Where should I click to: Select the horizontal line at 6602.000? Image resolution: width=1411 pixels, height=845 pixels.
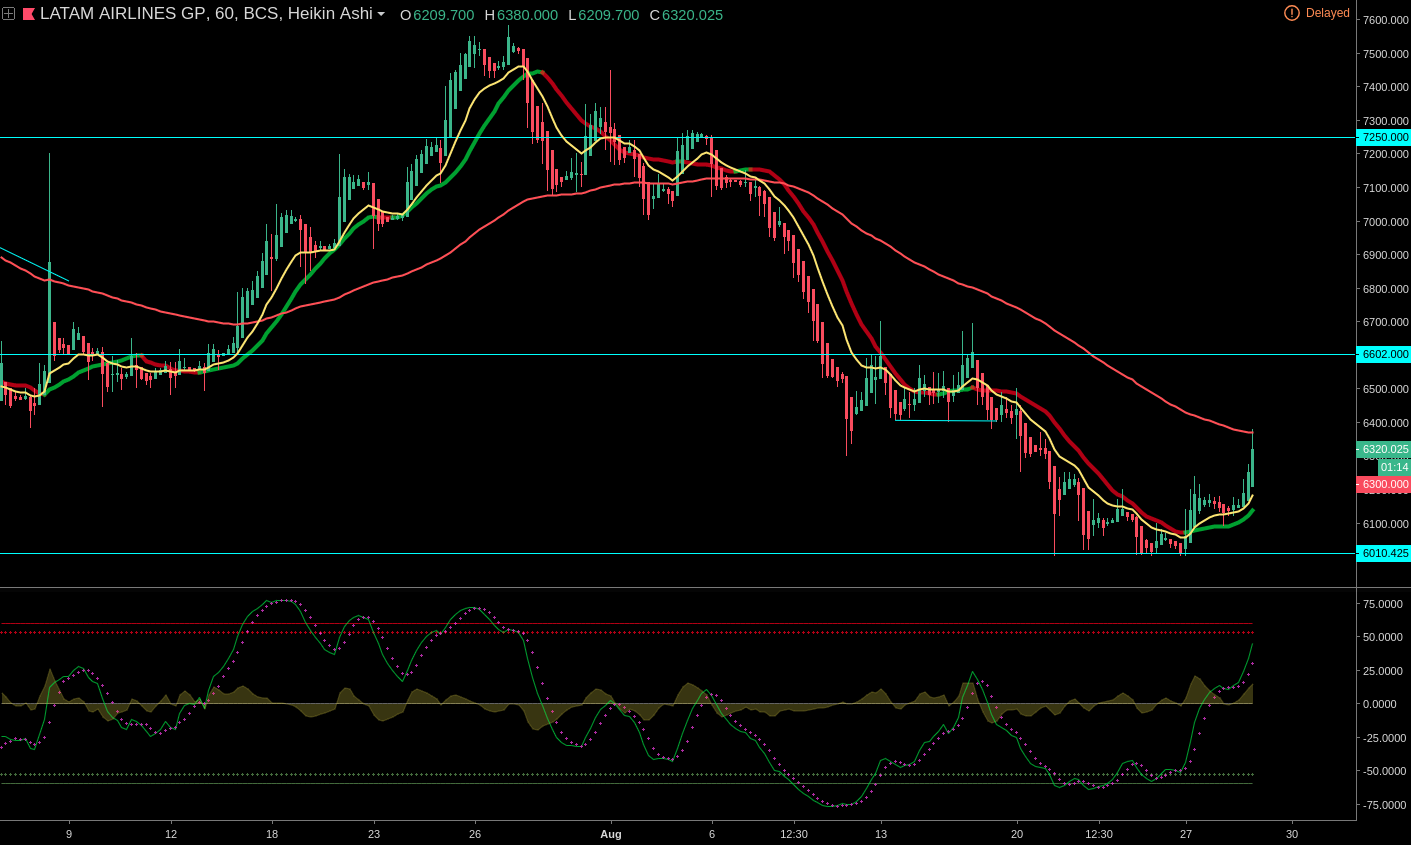pyautogui.click(x=677, y=354)
